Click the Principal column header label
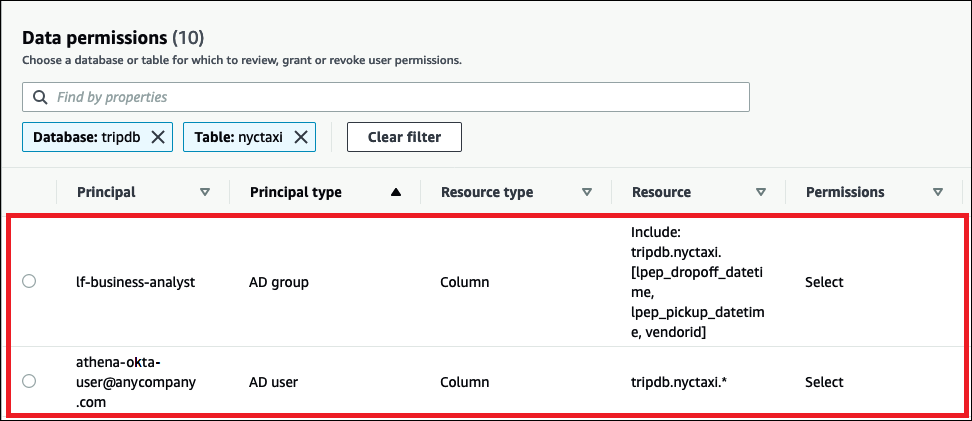This screenshot has height=421, width=972. 106,192
